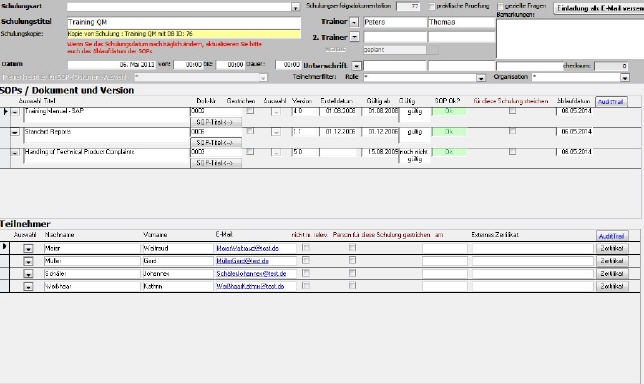The height and width of the screenshot is (384, 644).
Task: Select record selector arrow of Meier row
Action: point(5,247)
